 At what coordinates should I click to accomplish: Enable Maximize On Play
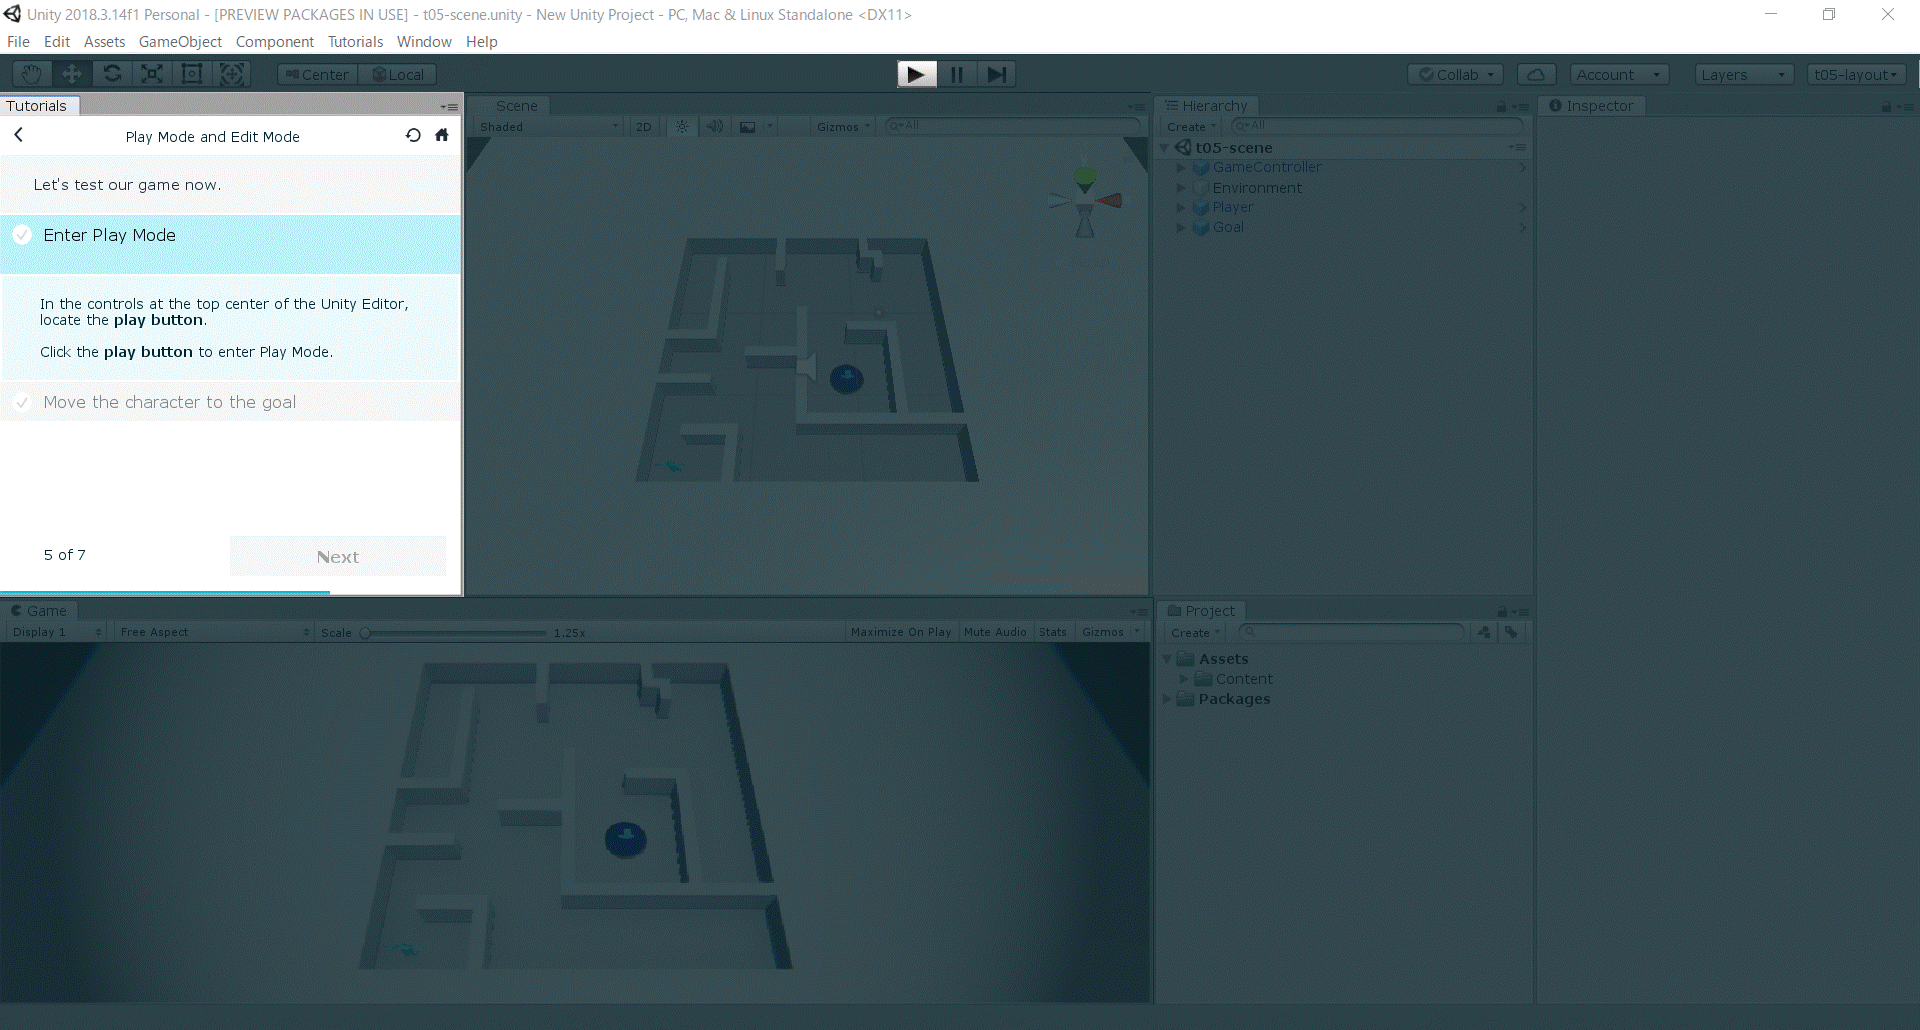click(901, 632)
